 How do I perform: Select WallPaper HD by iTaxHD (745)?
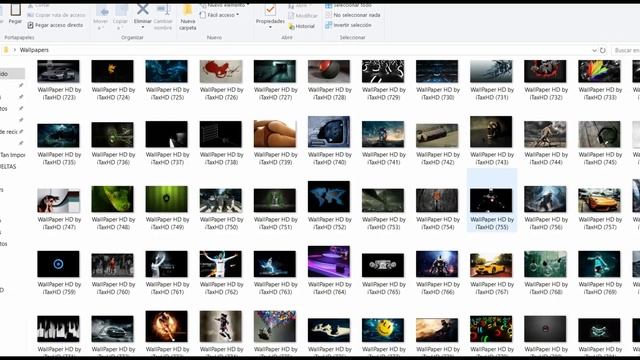(600, 142)
